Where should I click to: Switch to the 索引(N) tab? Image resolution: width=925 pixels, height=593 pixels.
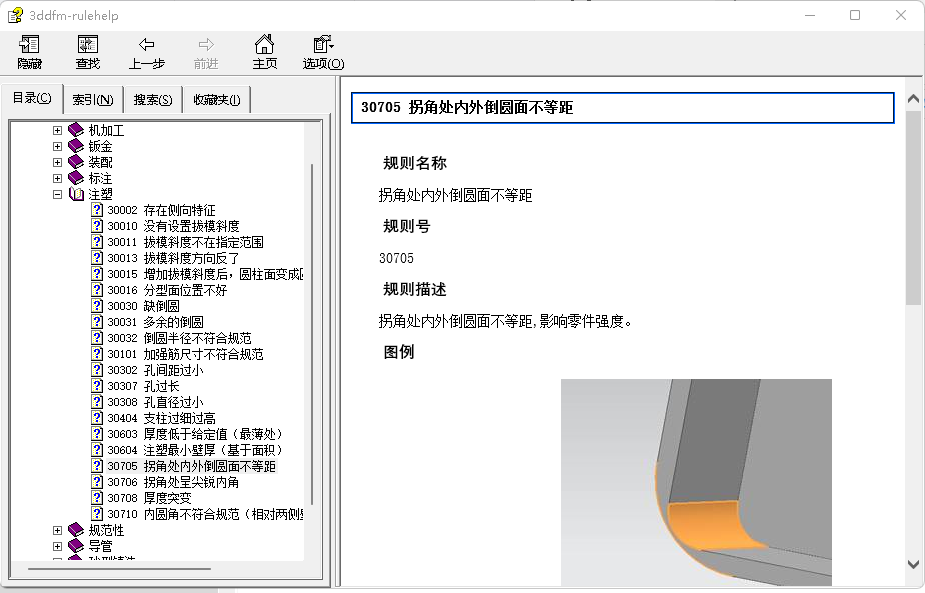click(93, 99)
